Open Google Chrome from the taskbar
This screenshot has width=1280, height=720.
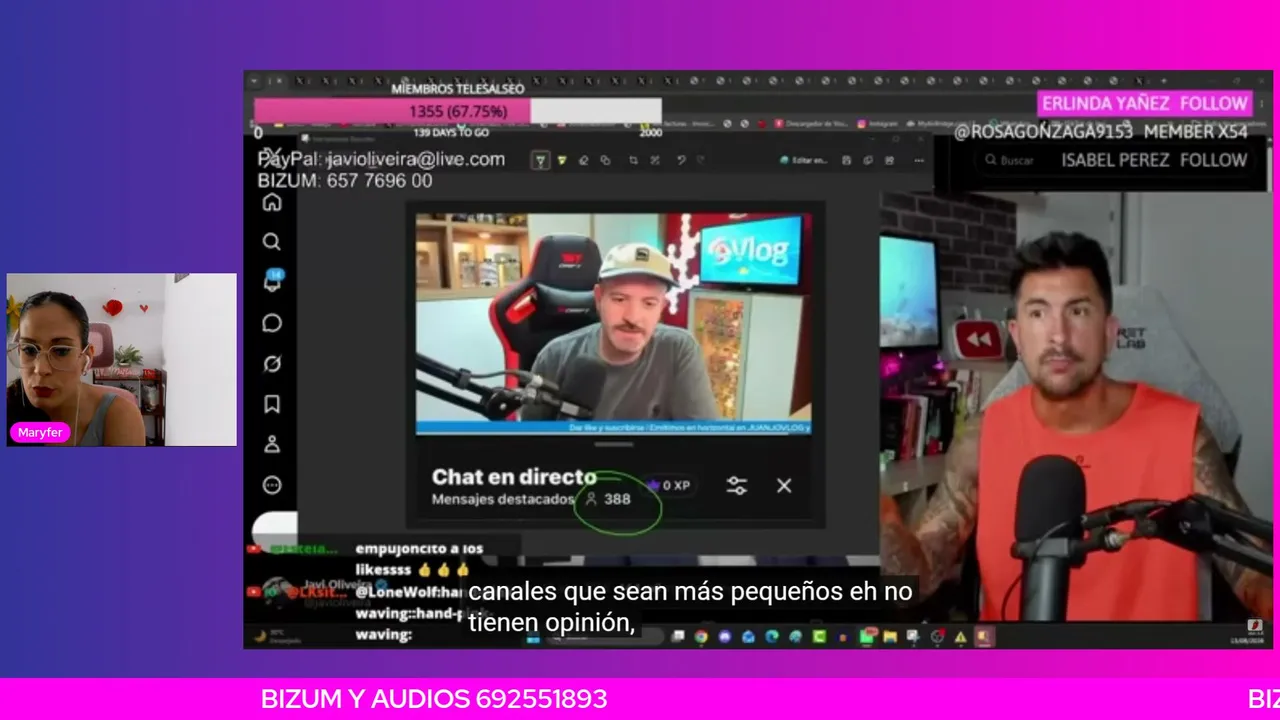[x=701, y=636]
